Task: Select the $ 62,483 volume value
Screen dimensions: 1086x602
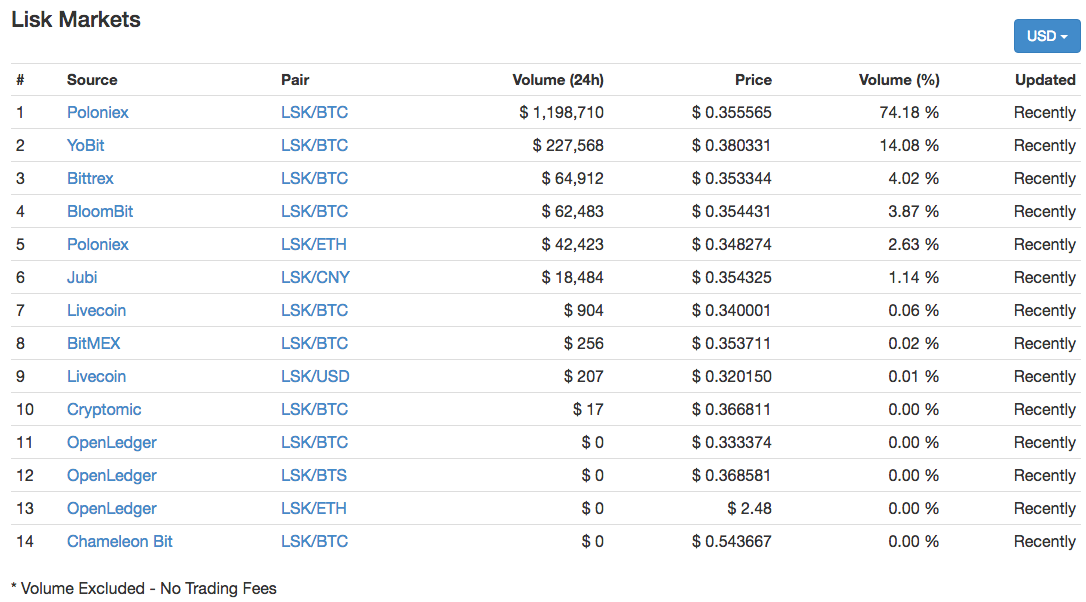Action: click(572, 211)
